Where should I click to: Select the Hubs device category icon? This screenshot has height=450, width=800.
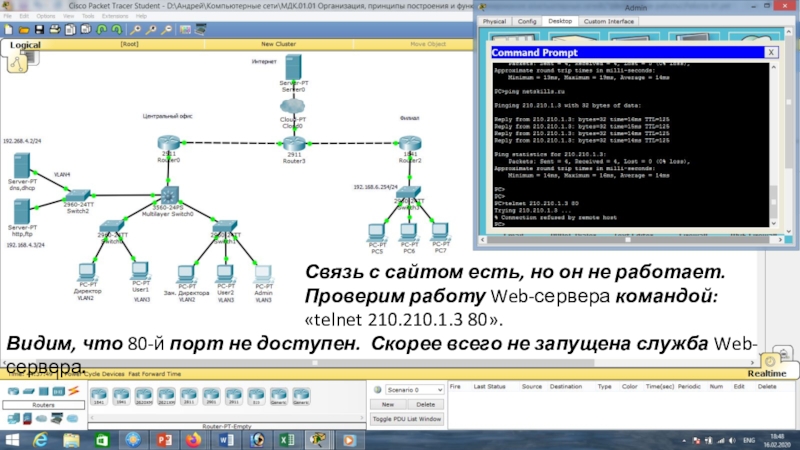coord(43,391)
